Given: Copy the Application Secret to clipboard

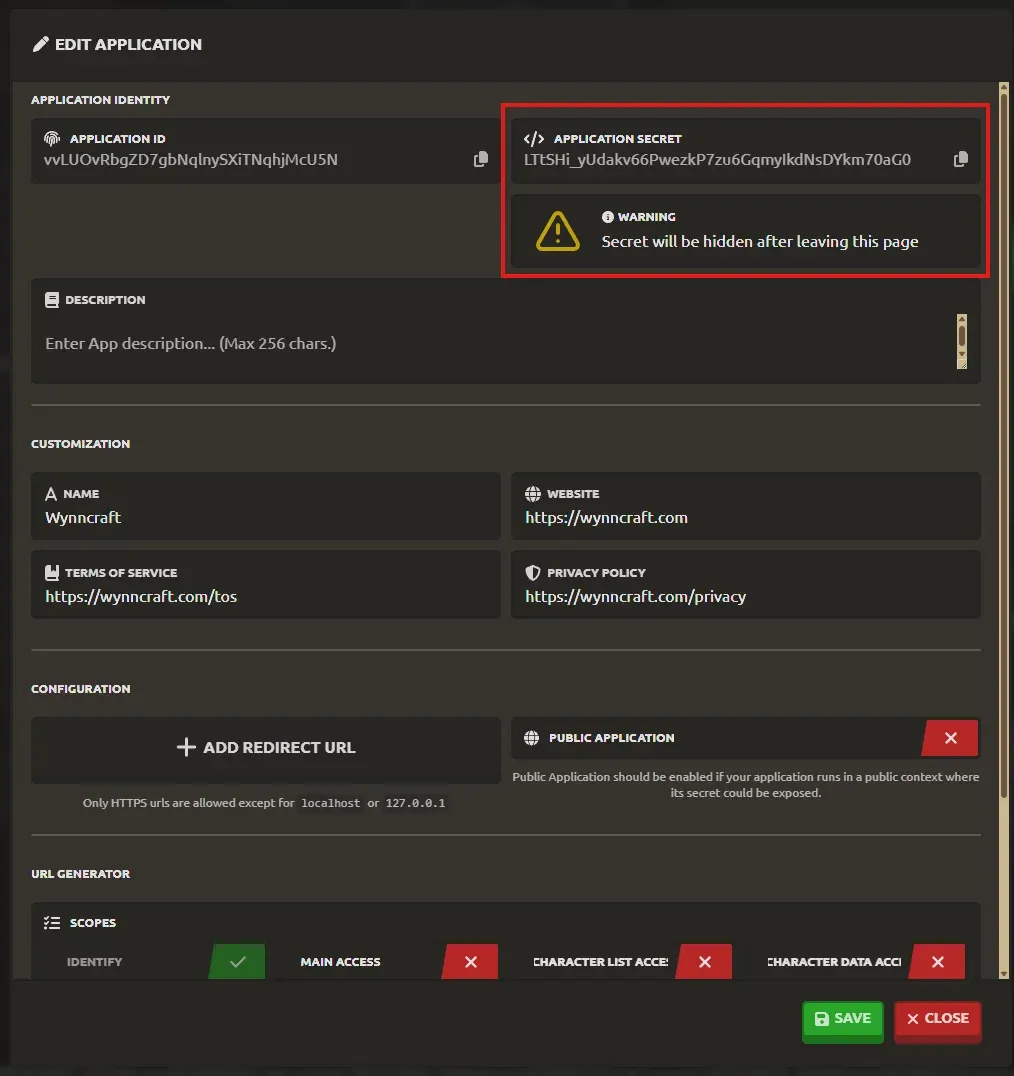Looking at the screenshot, I should point(960,159).
